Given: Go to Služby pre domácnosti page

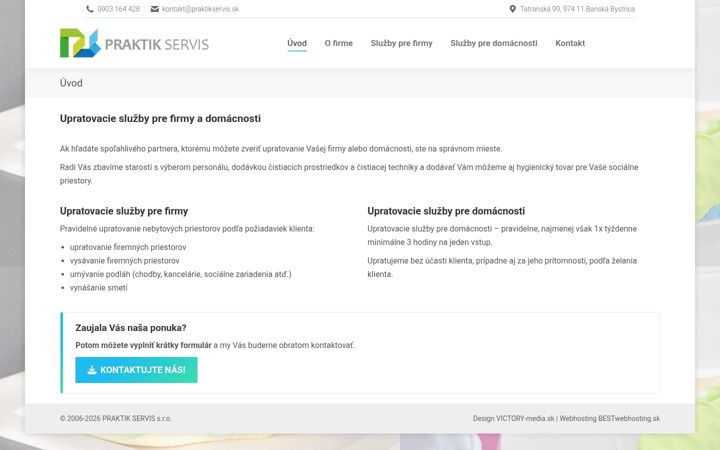Looking at the screenshot, I should click(x=494, y=43).
